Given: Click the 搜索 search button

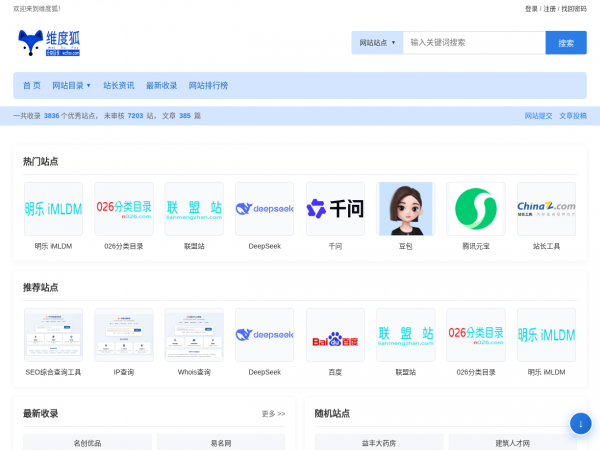Looking at the screenshot, I should click(566, 42).
